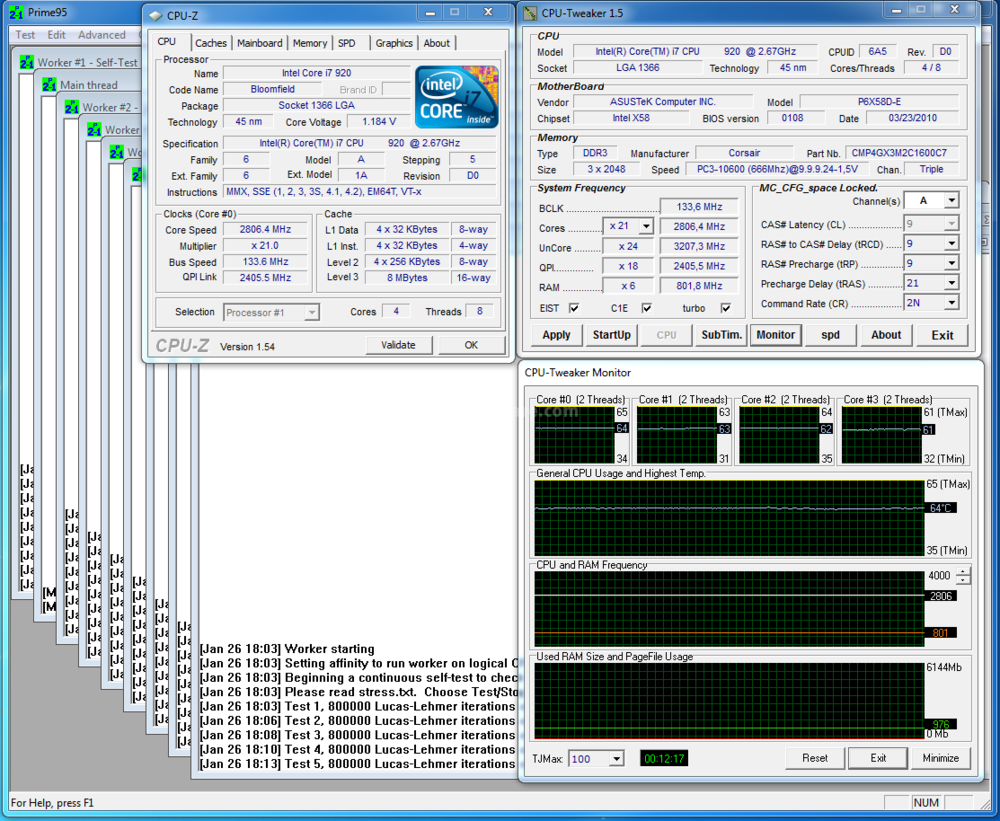The width and height of the screenshot is (1000, 821).
Task: Open the Command Rate (CR) dropdown
Action: pyautogui.click(x=952, y=303)
